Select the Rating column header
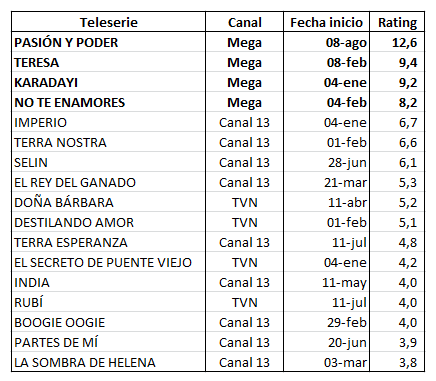436x381 pixels. [x=397, y=22]
